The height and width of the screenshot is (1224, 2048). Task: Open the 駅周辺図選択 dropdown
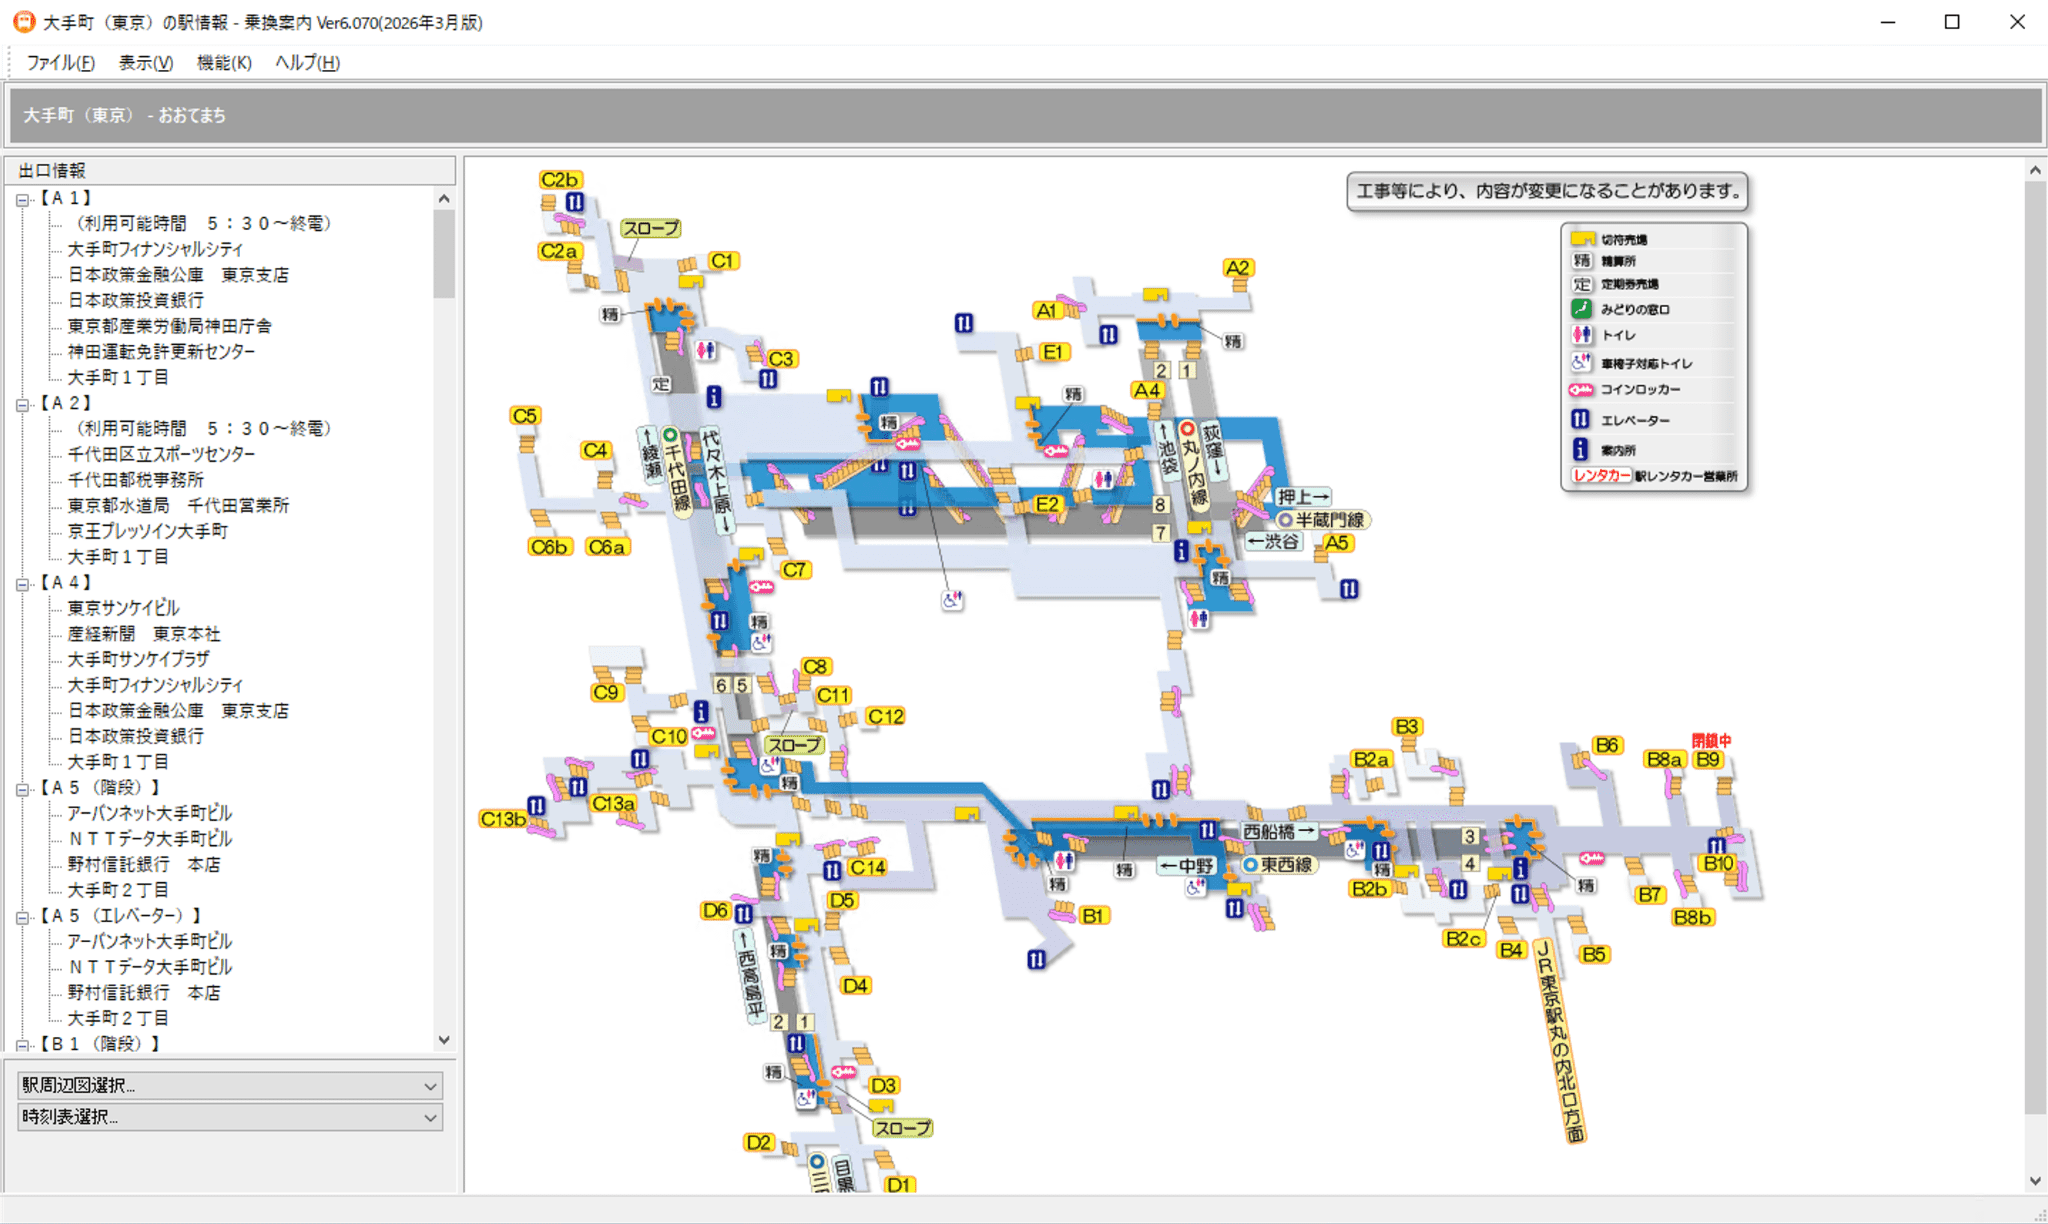click(229, 1085)
